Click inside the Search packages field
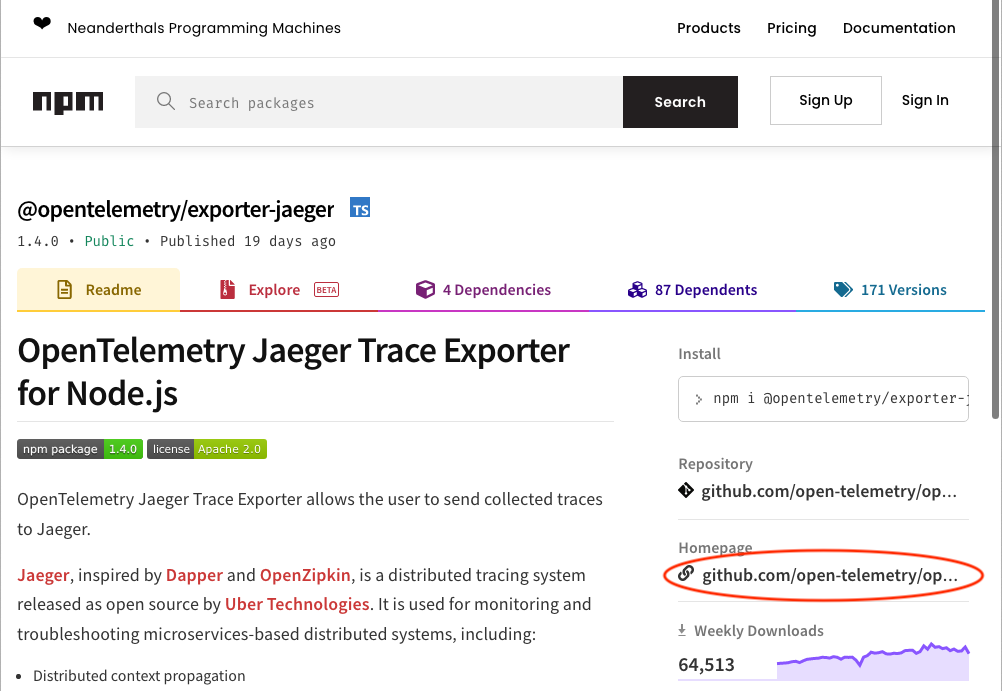The height and width of the screenshot is (691, 1002). tap(380, 101)
